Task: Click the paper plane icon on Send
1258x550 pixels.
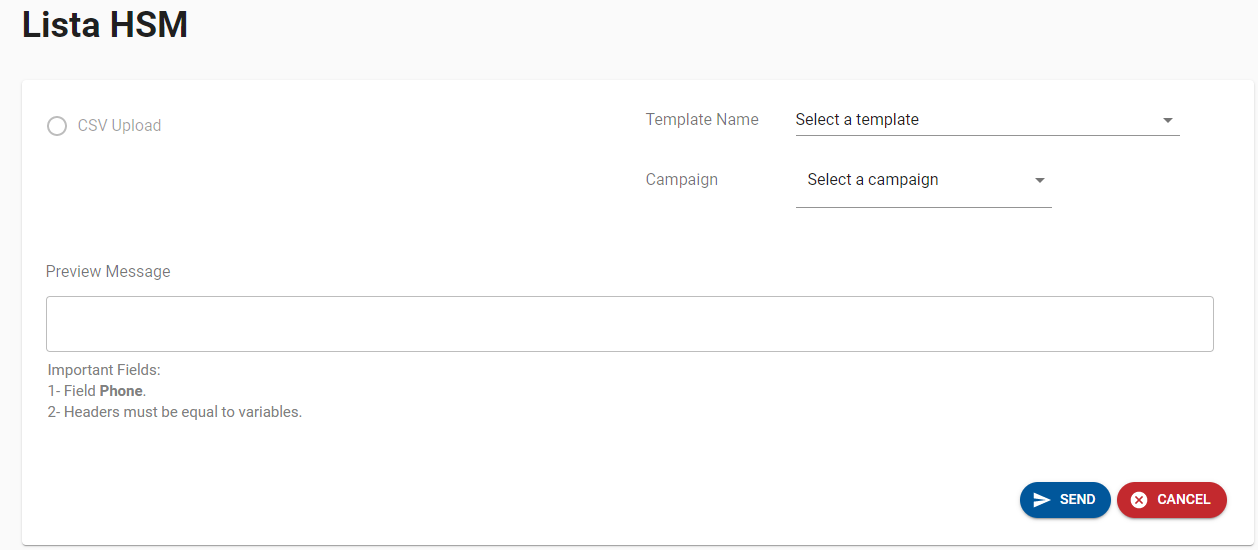Action: (x=1042, y=500)
